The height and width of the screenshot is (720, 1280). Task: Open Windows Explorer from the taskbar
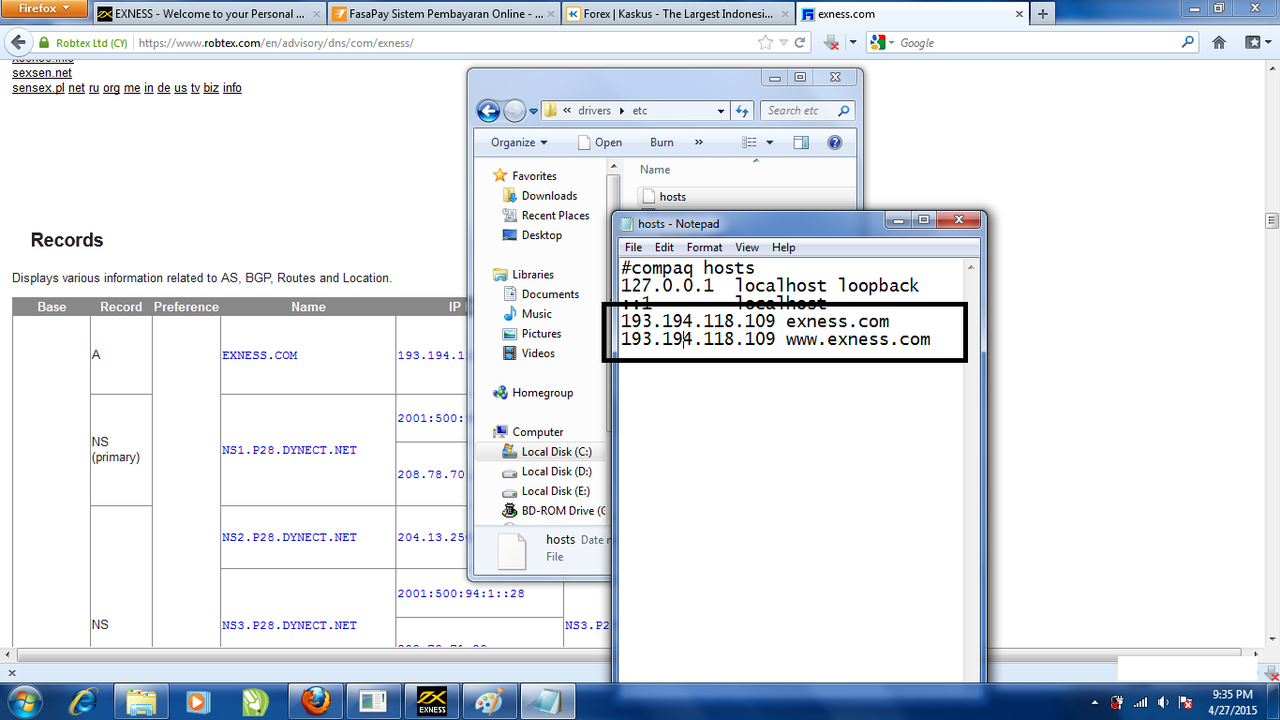[x=141, y=701]
